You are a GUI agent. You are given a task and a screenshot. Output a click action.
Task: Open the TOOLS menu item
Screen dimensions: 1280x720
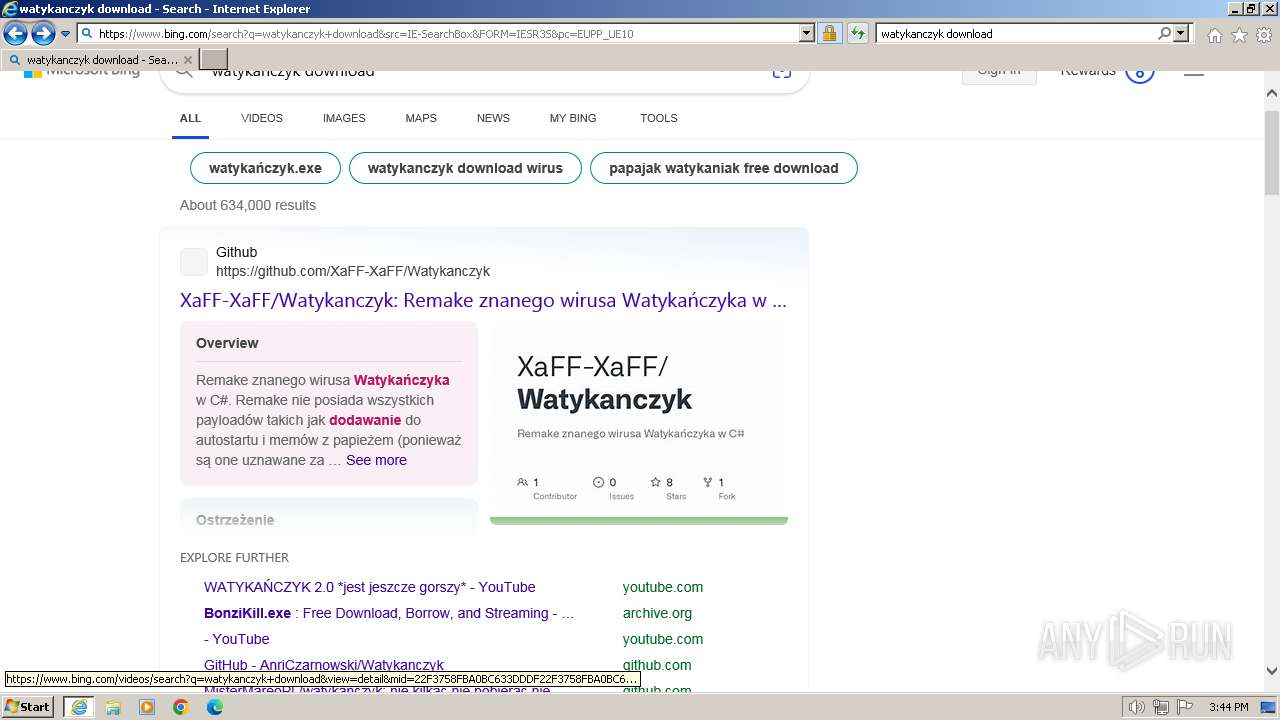tap(659, 118)
